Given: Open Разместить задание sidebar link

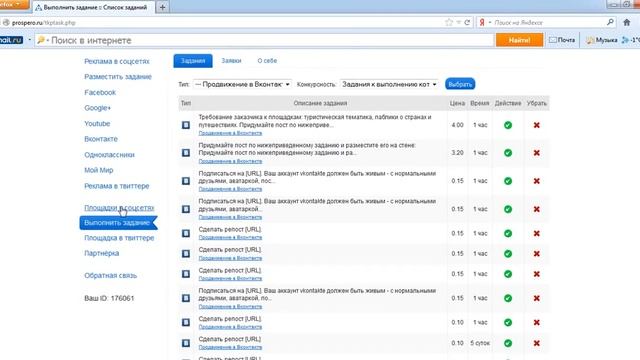Looking at the screenshot, I should (118, 77).
